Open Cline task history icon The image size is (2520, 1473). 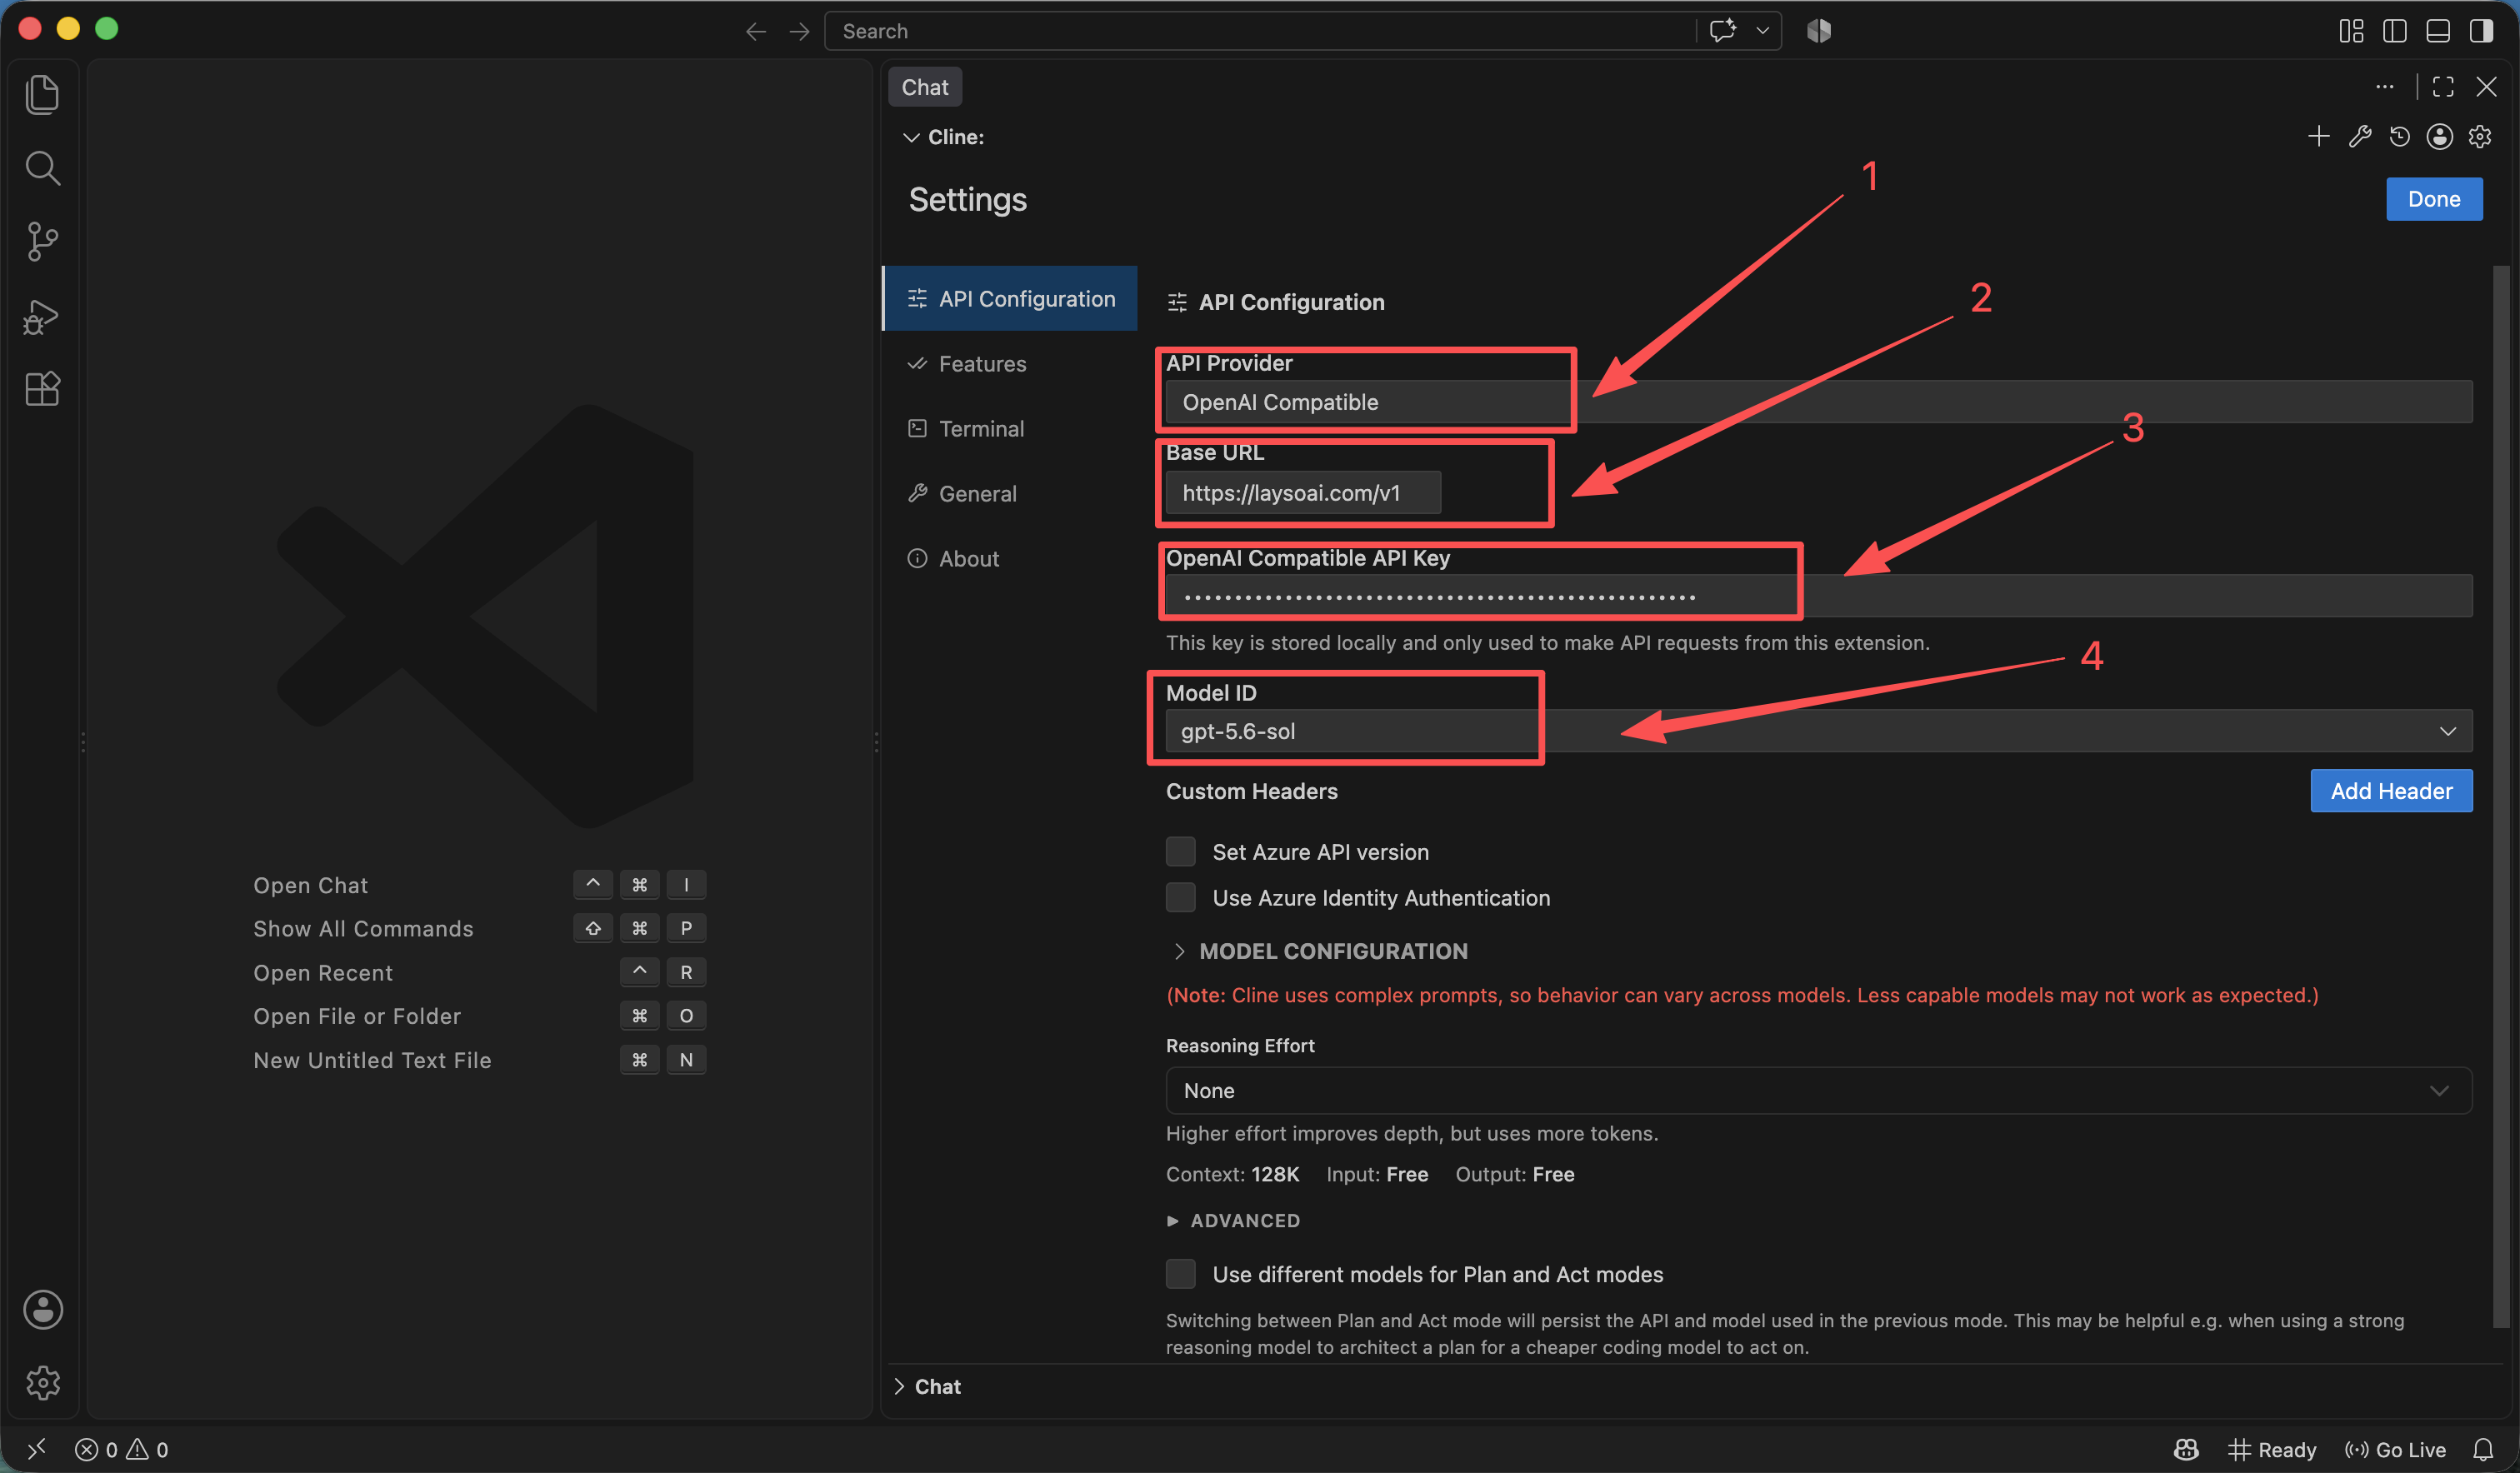coord(2399,136)
